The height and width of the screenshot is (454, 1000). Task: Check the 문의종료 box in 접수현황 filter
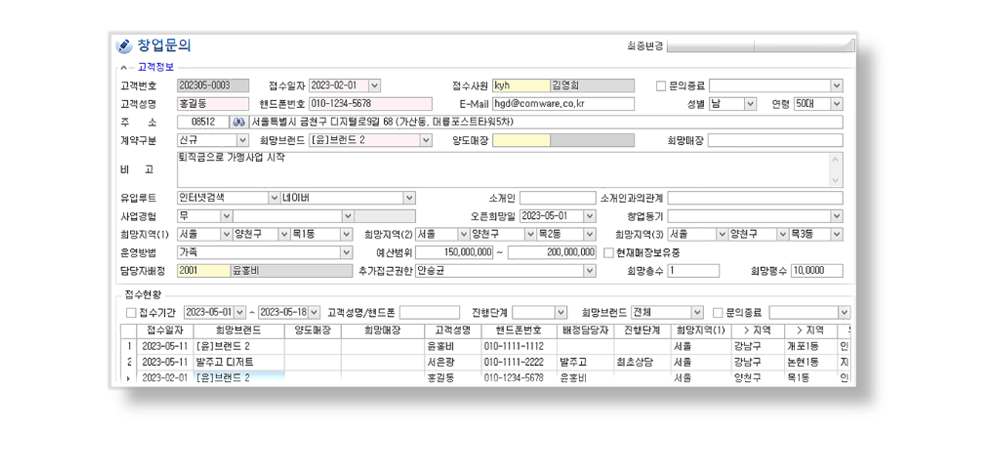[717, 312]
